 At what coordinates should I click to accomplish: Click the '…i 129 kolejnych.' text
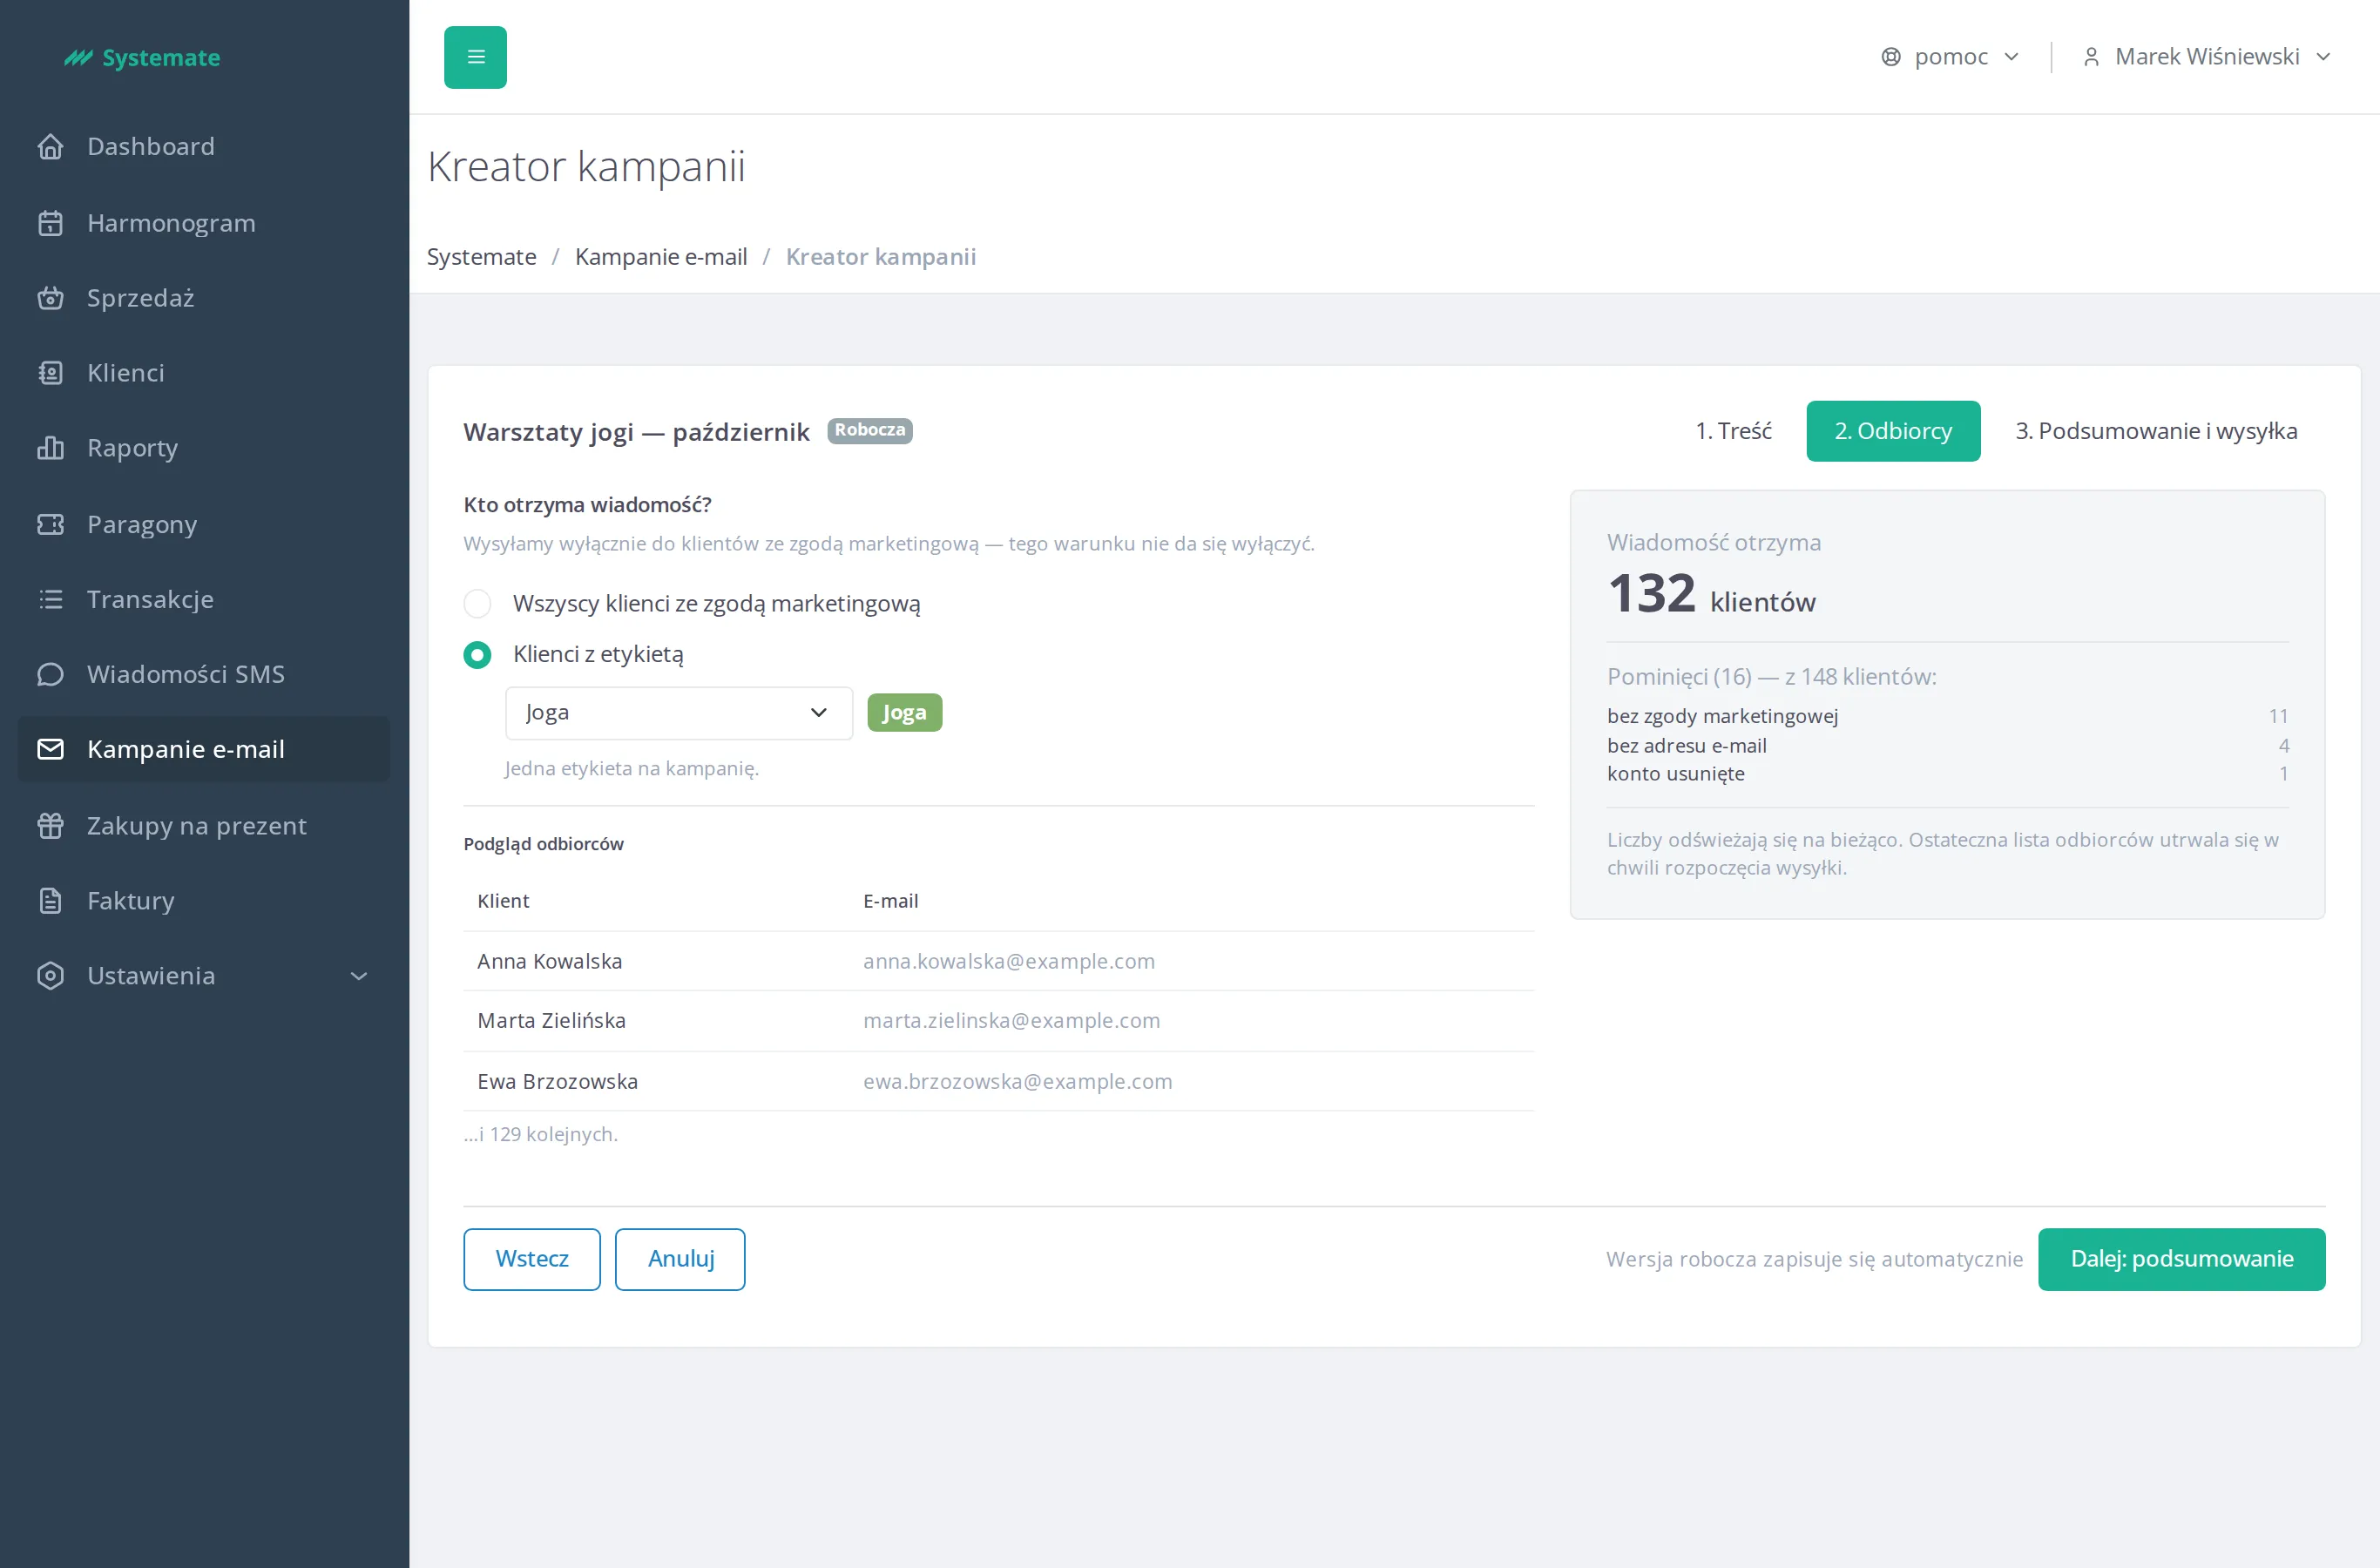click(x=541, y=1135)
